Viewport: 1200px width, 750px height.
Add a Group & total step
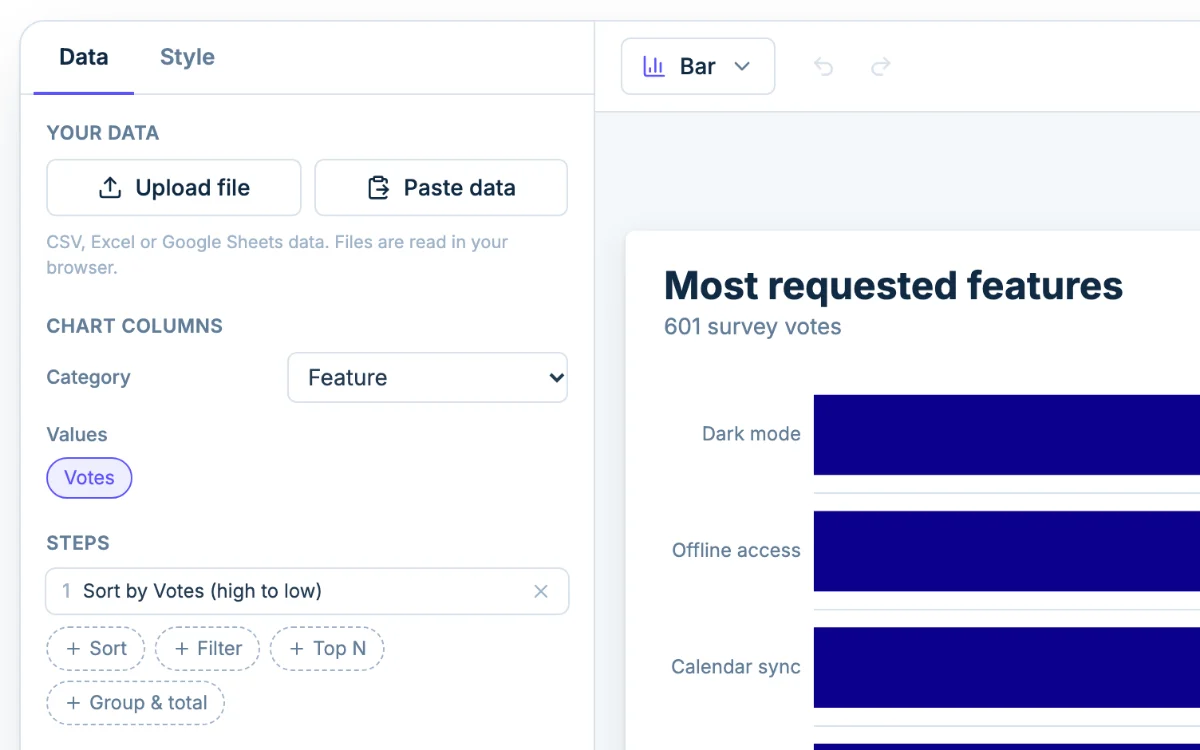coord(136,702)
